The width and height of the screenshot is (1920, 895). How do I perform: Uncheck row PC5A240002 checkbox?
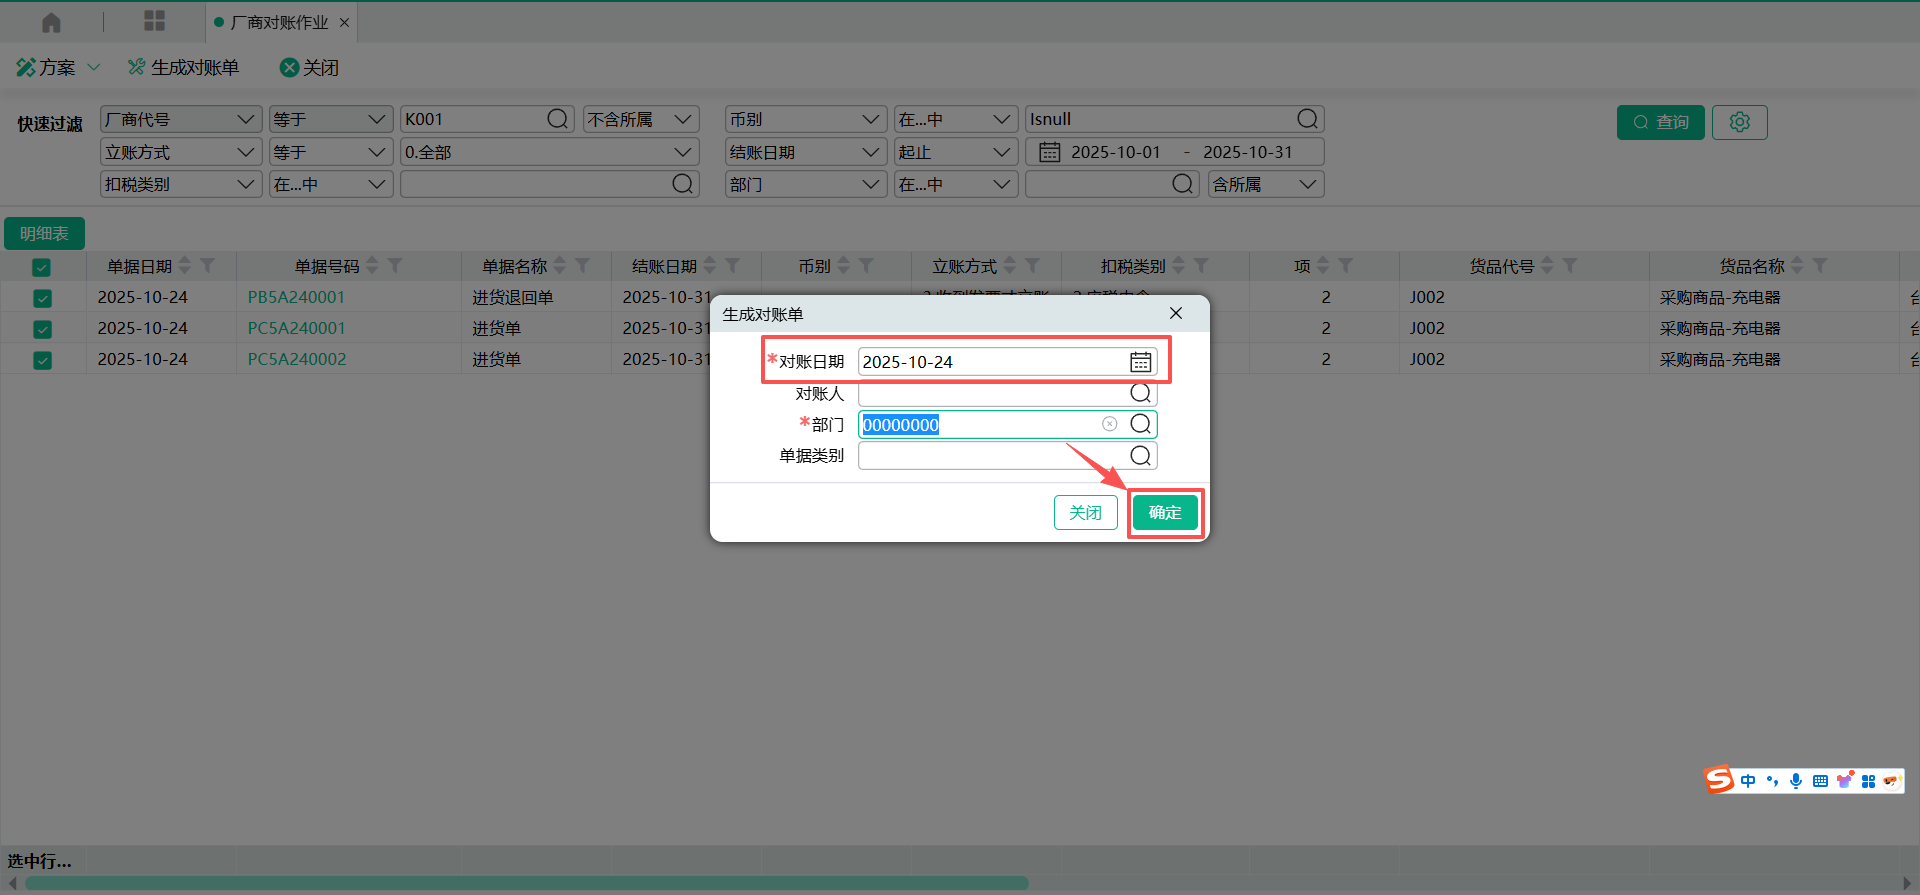pos(42,360)
